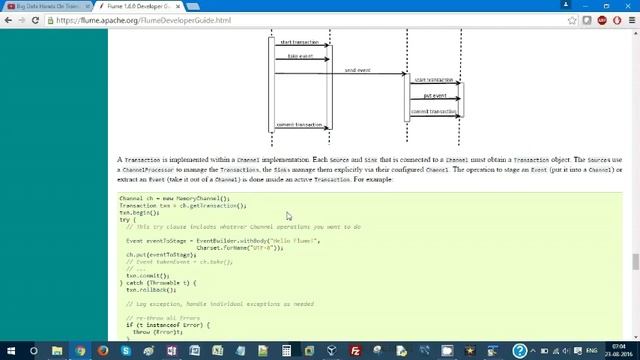Click the 'send event' arrow label
The image size is (640, 360).
pos(358,70)
